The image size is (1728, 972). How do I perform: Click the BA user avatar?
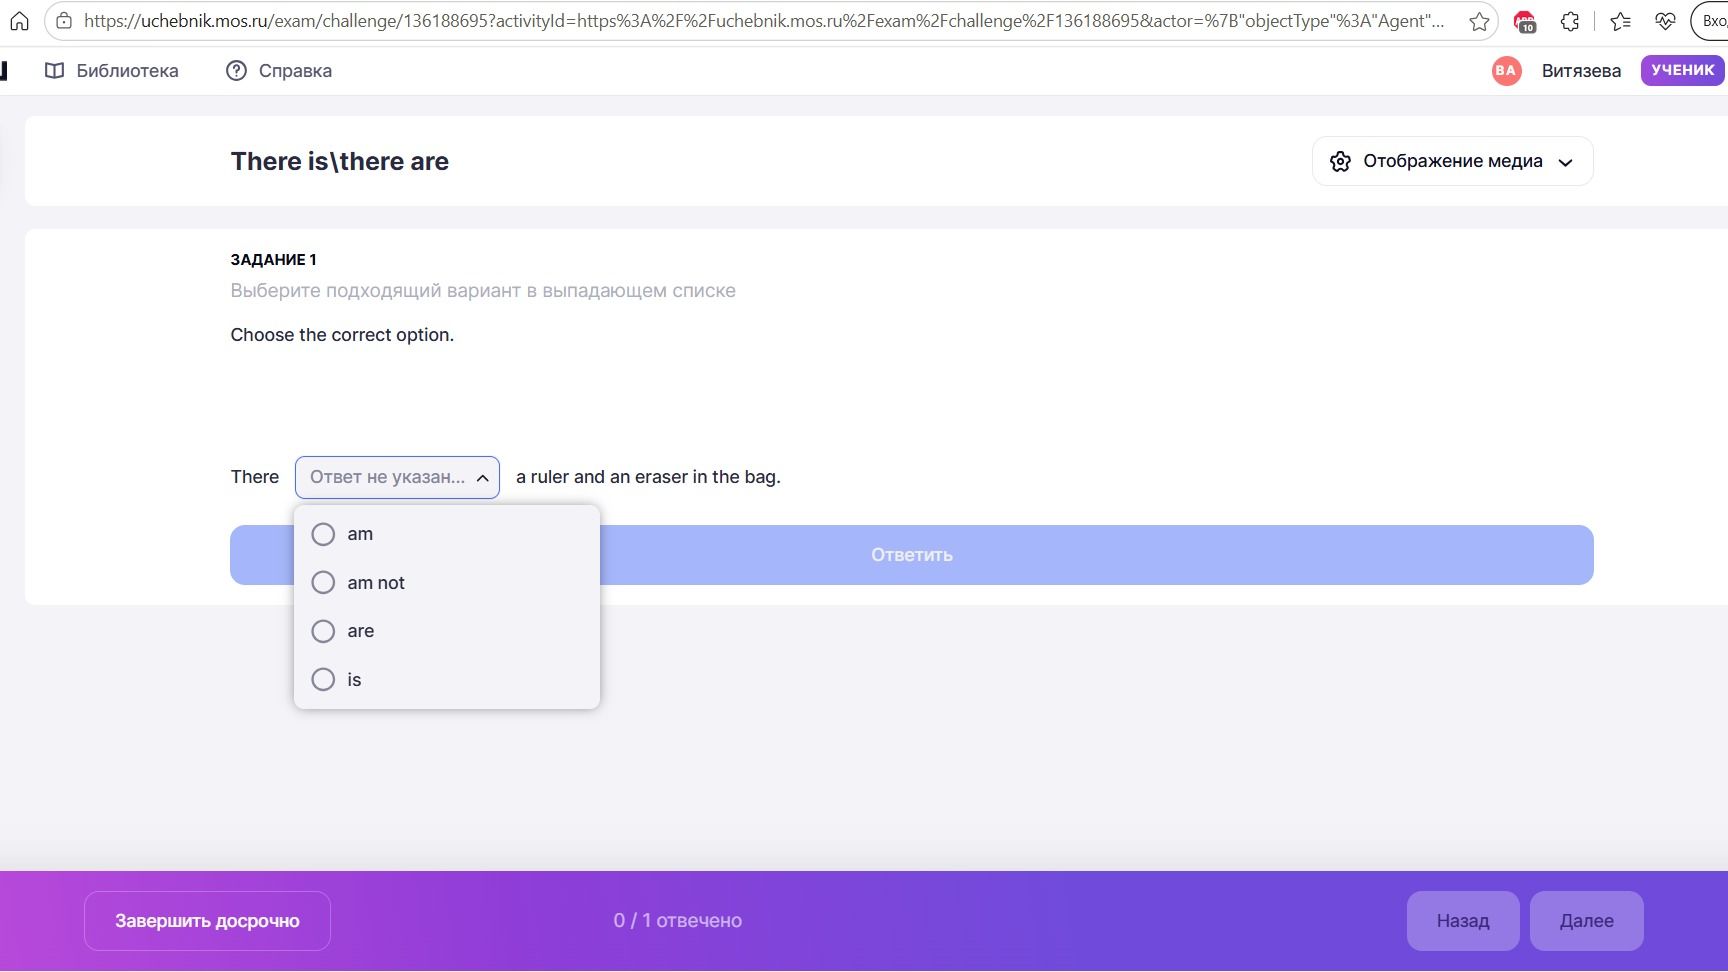point(1506,70)
